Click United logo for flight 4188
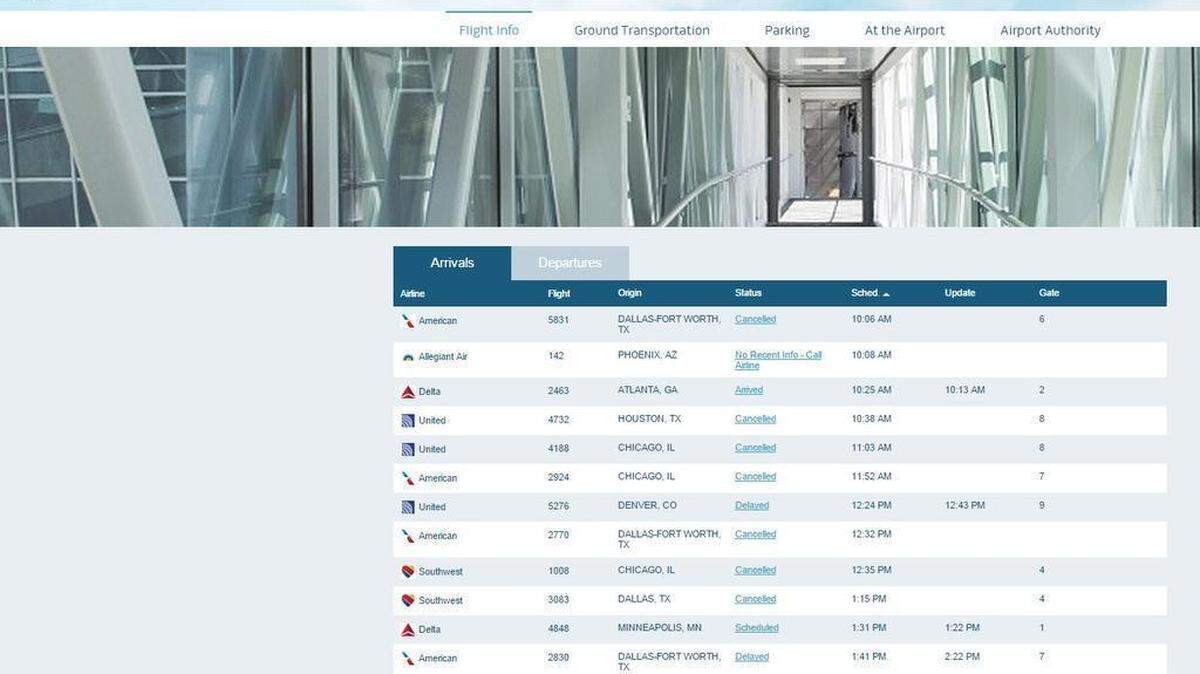Screen dimensions: 1200x674 click(x=408, y=450)
